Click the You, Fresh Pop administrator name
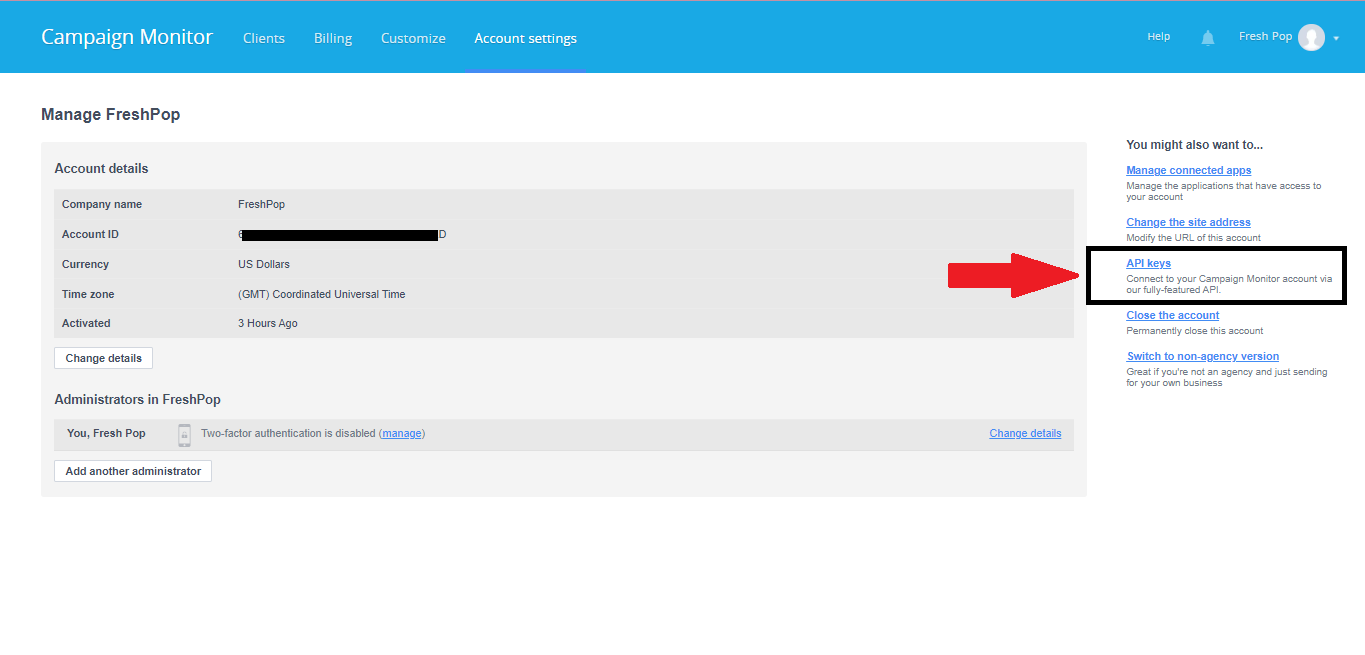1365x655 pixels. 105,433
